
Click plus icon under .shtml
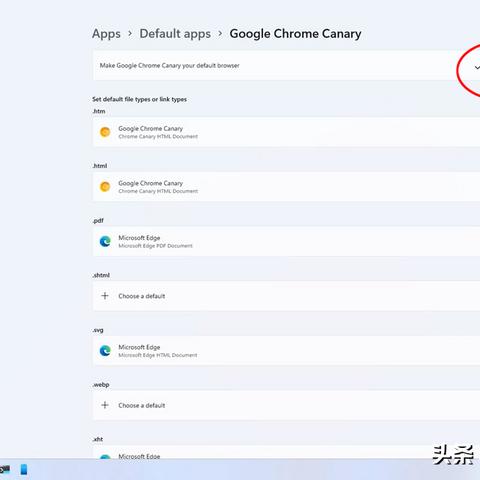tap(105, 296)
